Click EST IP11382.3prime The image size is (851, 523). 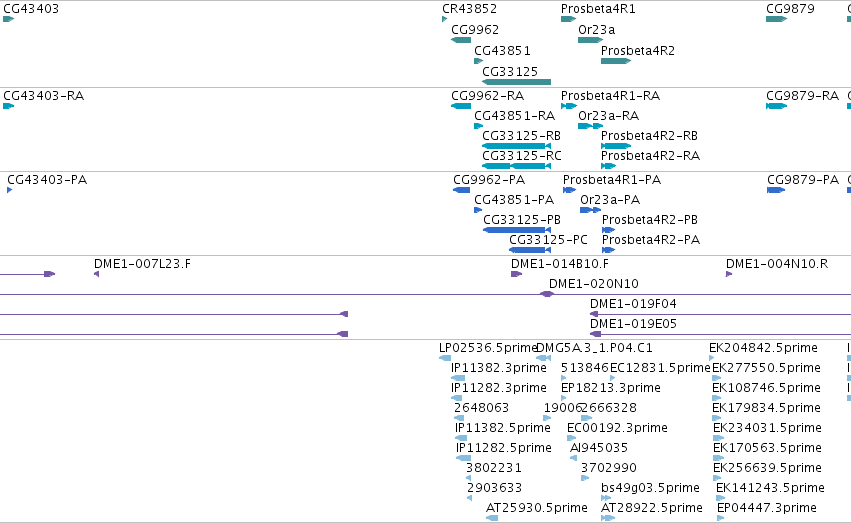tap(499, 368)
